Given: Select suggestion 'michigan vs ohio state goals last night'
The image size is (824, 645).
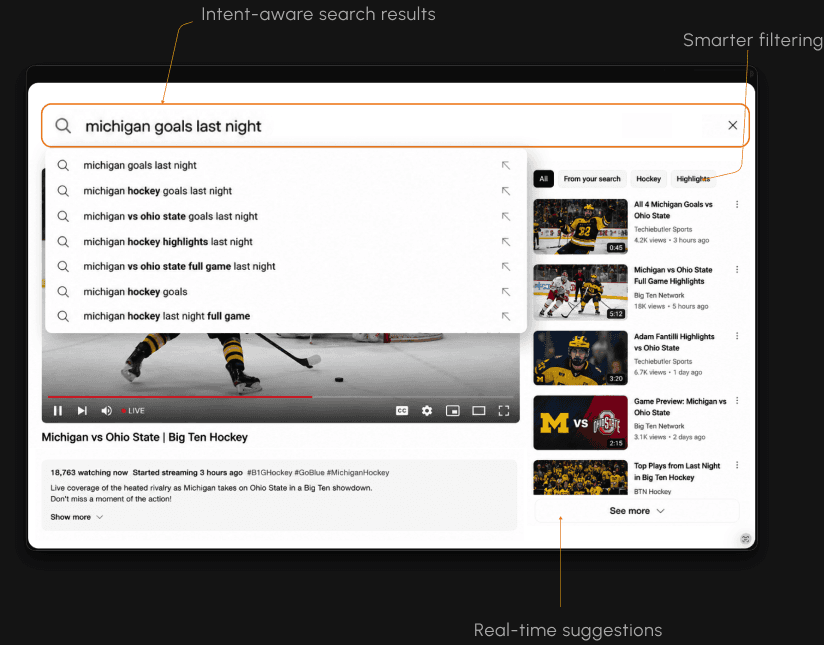Looking at the screenshot, I should (286, 216).
